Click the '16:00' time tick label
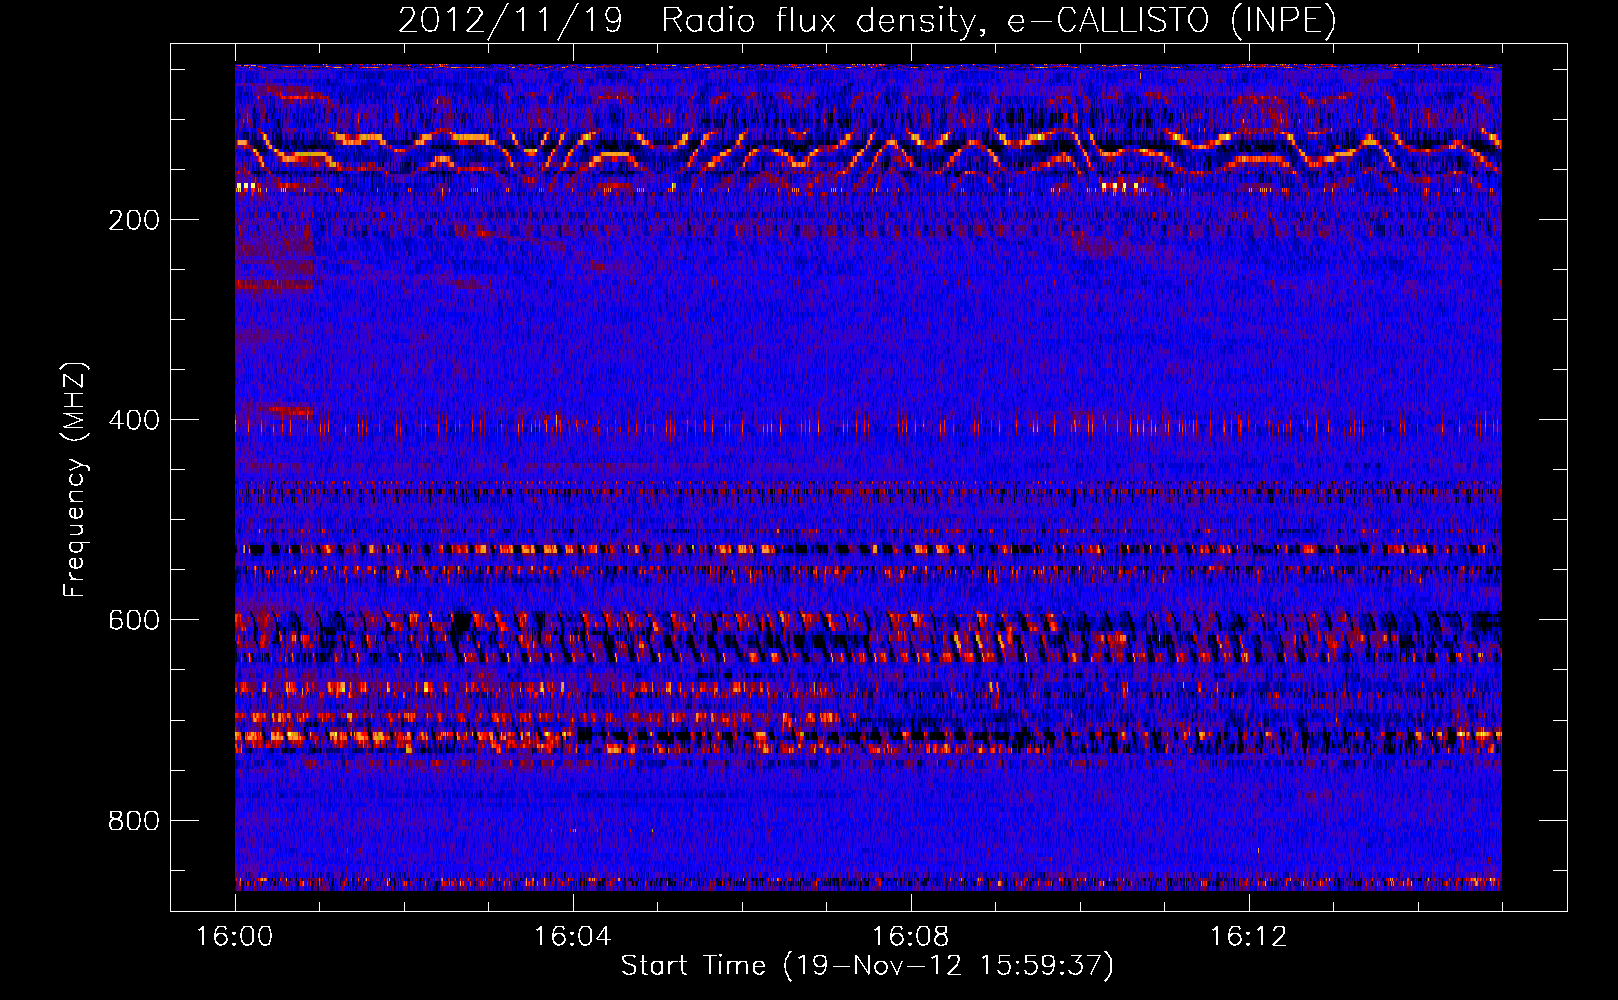The height and width of the screenshot is (1000, 1618). 235,936
